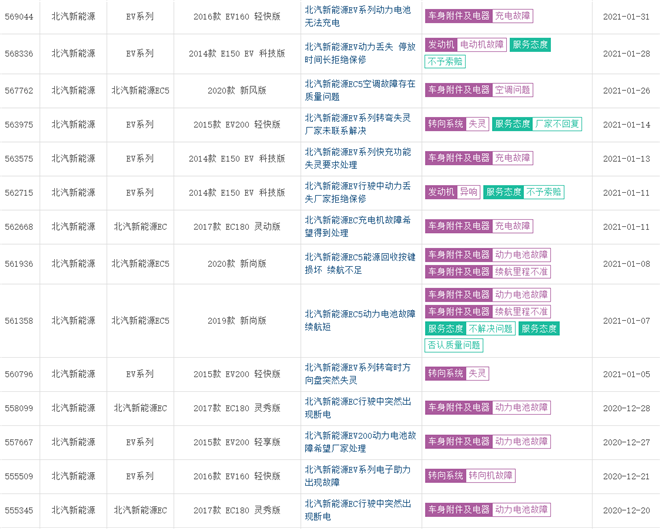Click the 转向系统 tag in row 563975

click(x=445, y=124)
